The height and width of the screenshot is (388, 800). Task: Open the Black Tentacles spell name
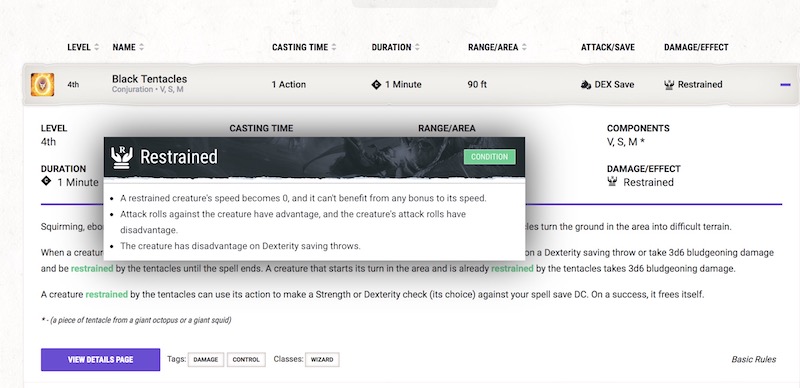(149, 79)
